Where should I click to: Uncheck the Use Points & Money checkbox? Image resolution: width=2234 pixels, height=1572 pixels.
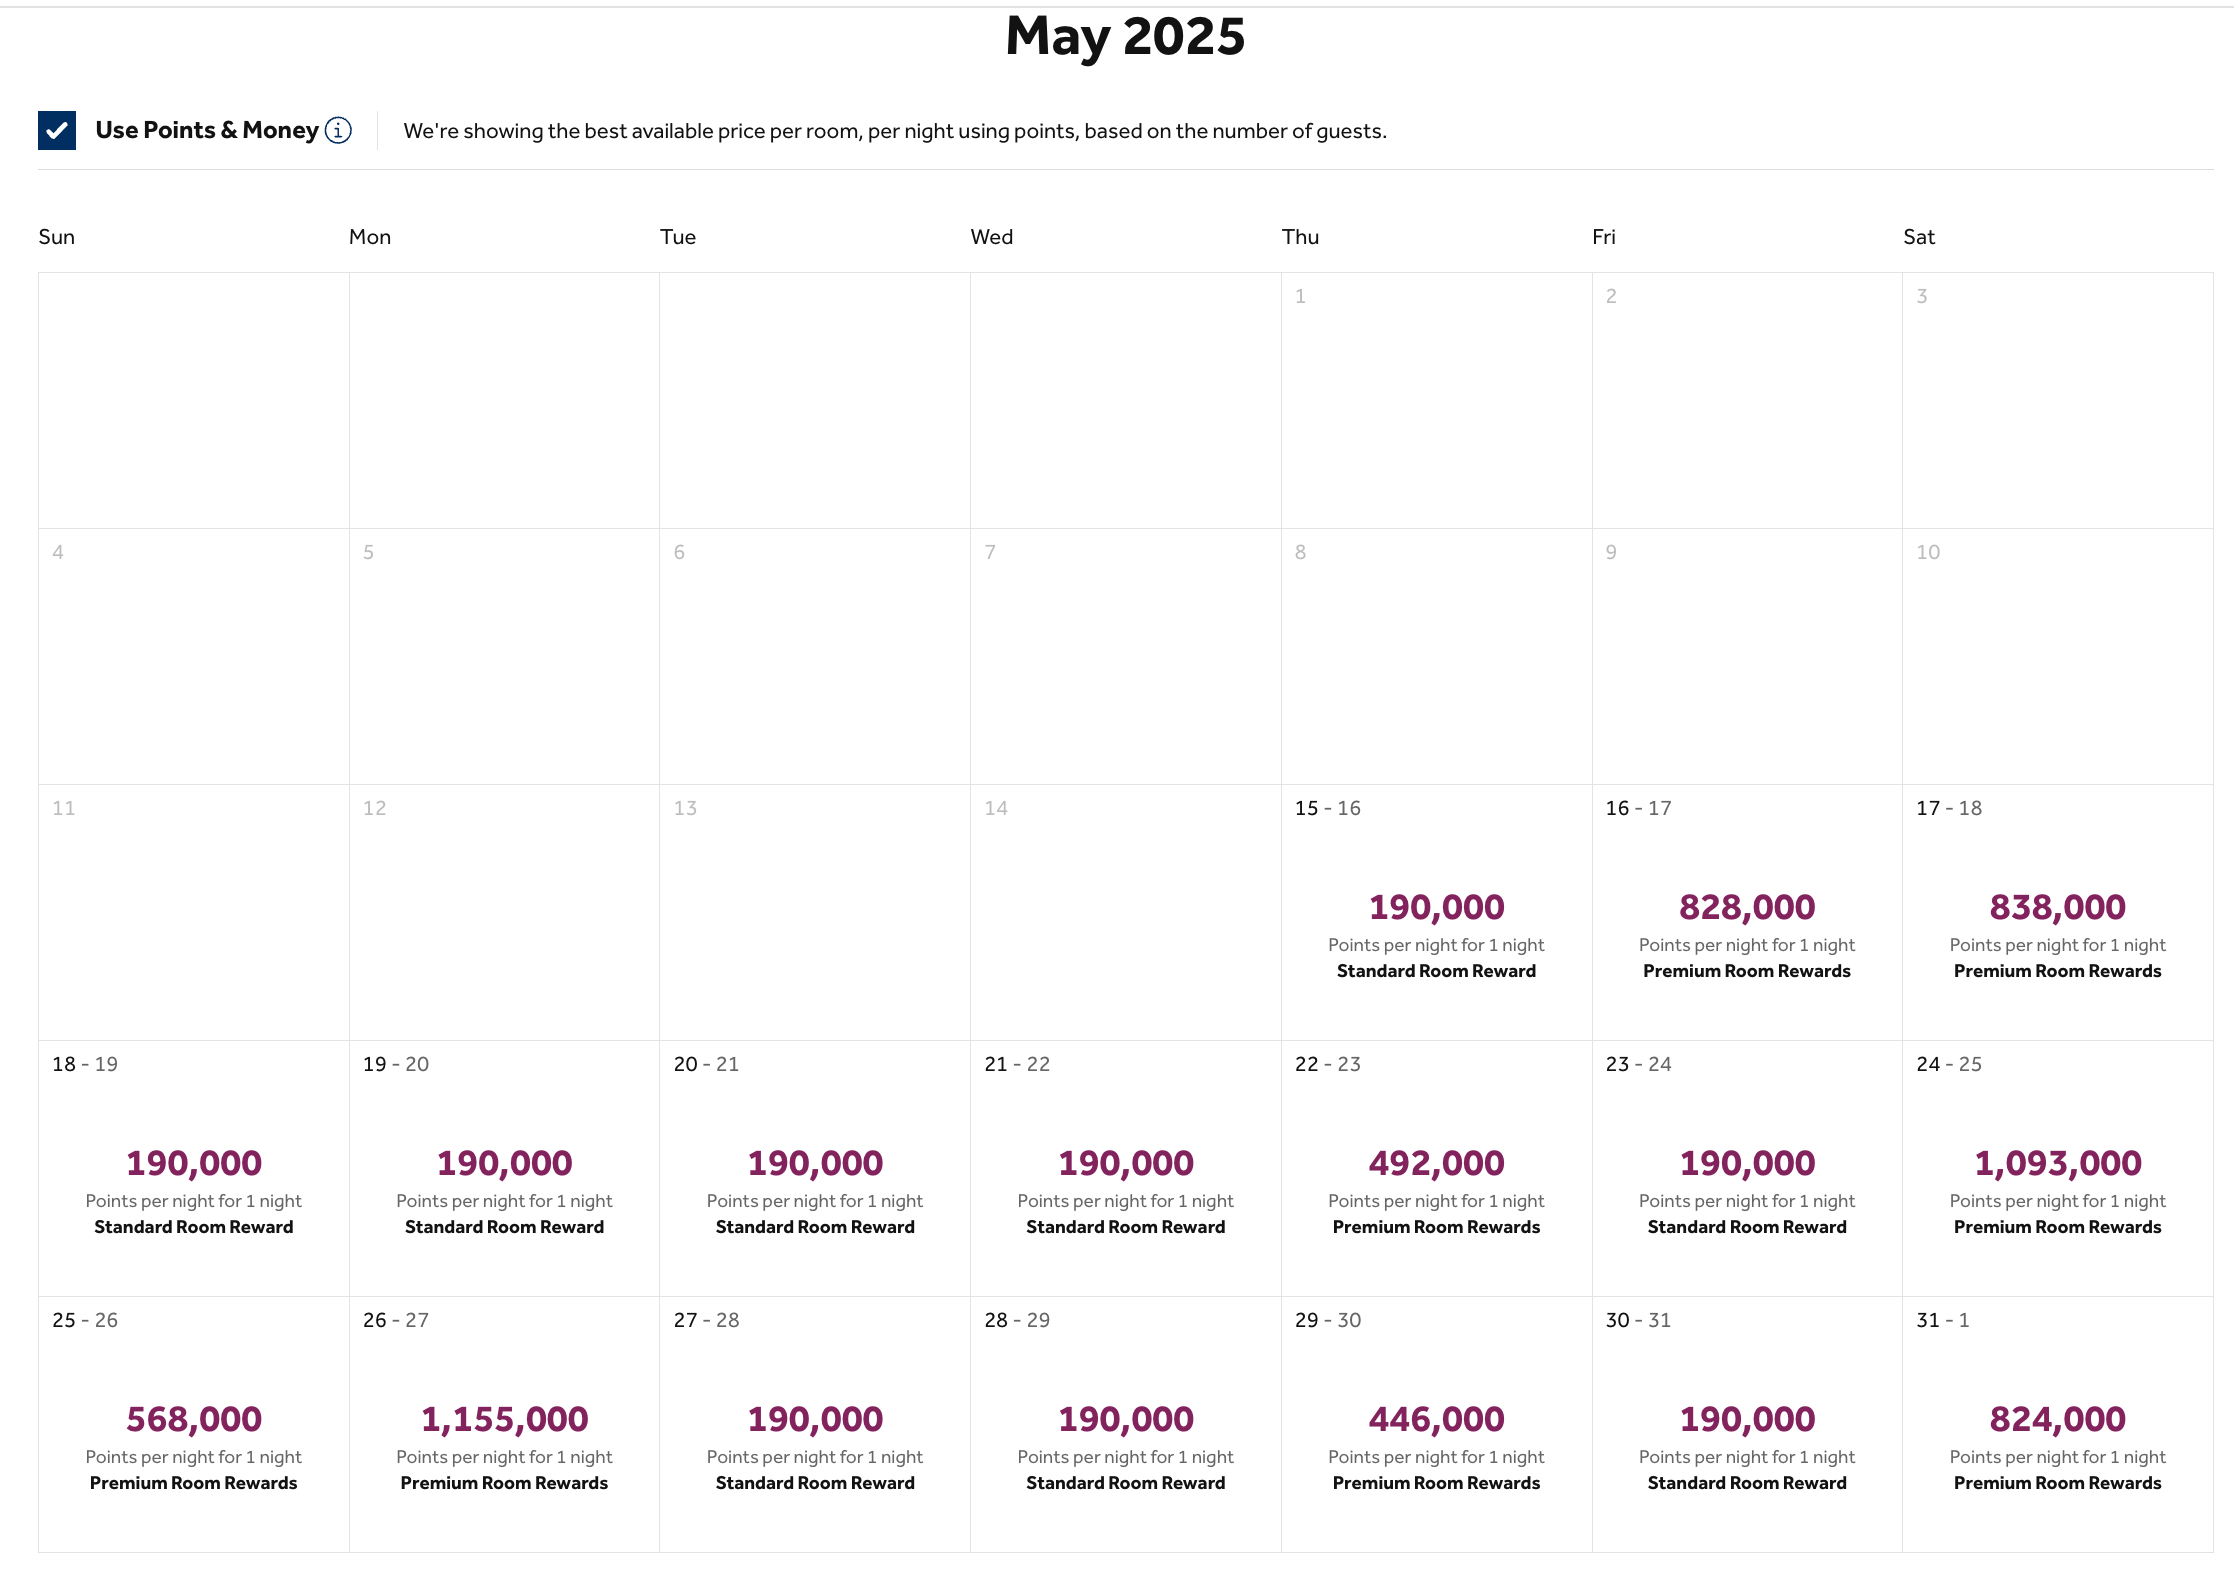tap(57, 130)
